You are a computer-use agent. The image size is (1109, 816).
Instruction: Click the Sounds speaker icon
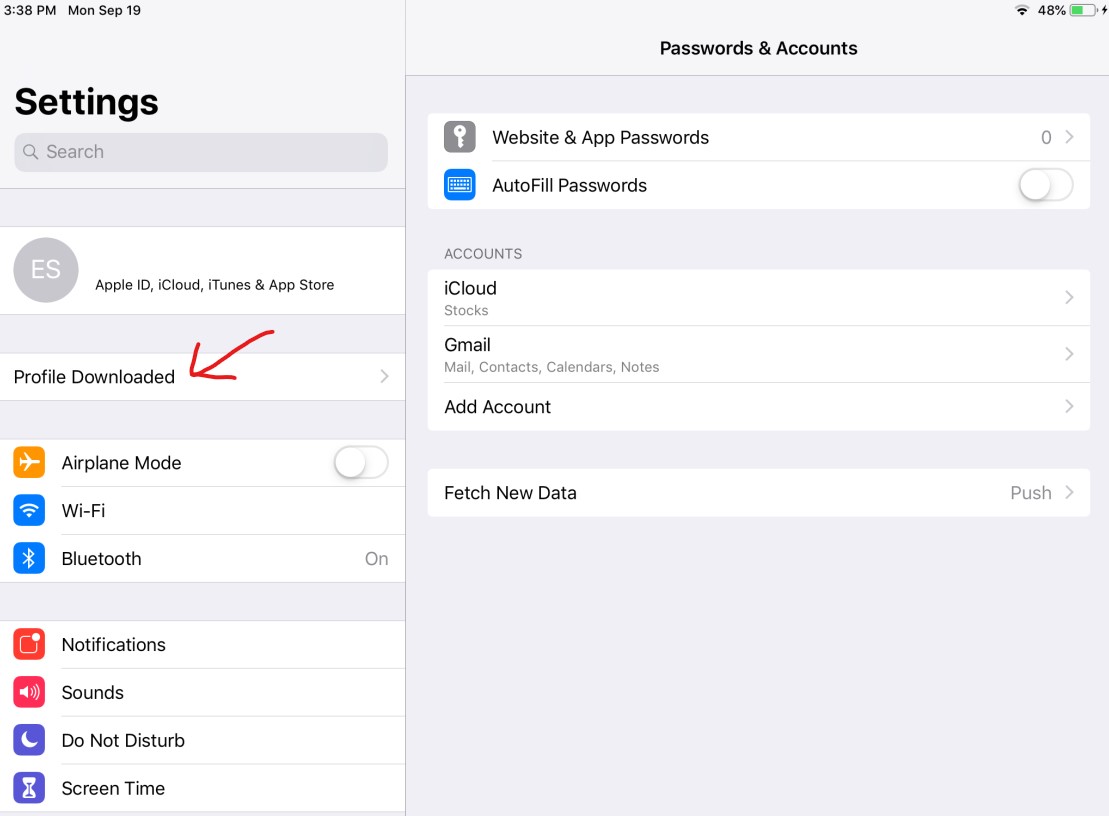29,692
